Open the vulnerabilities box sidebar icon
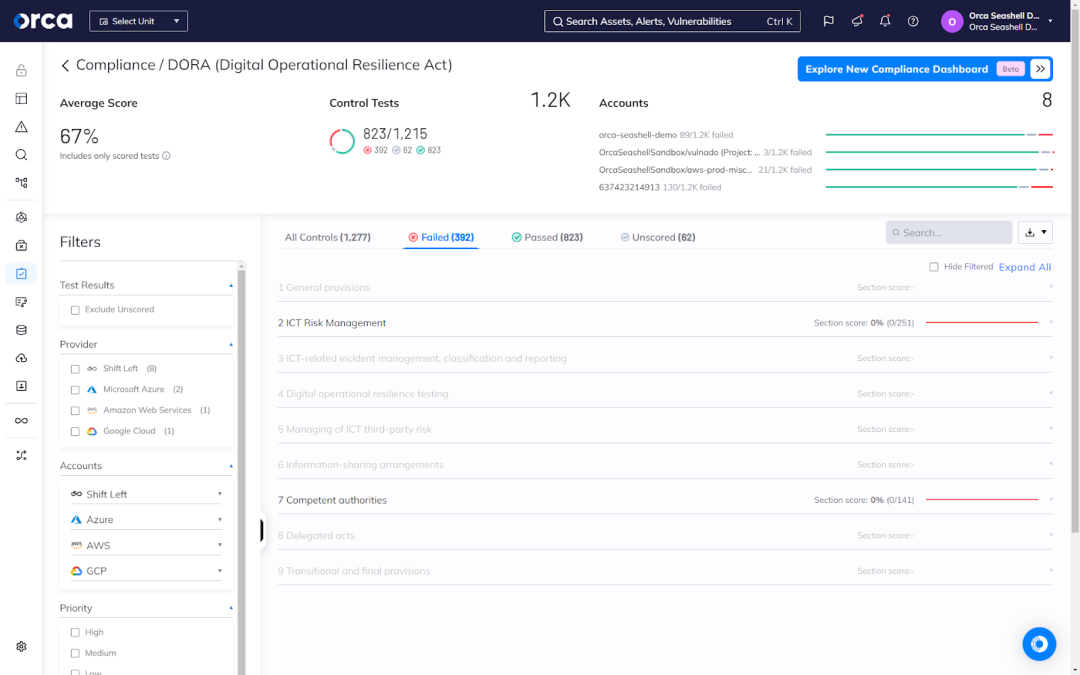 (21, 245)
